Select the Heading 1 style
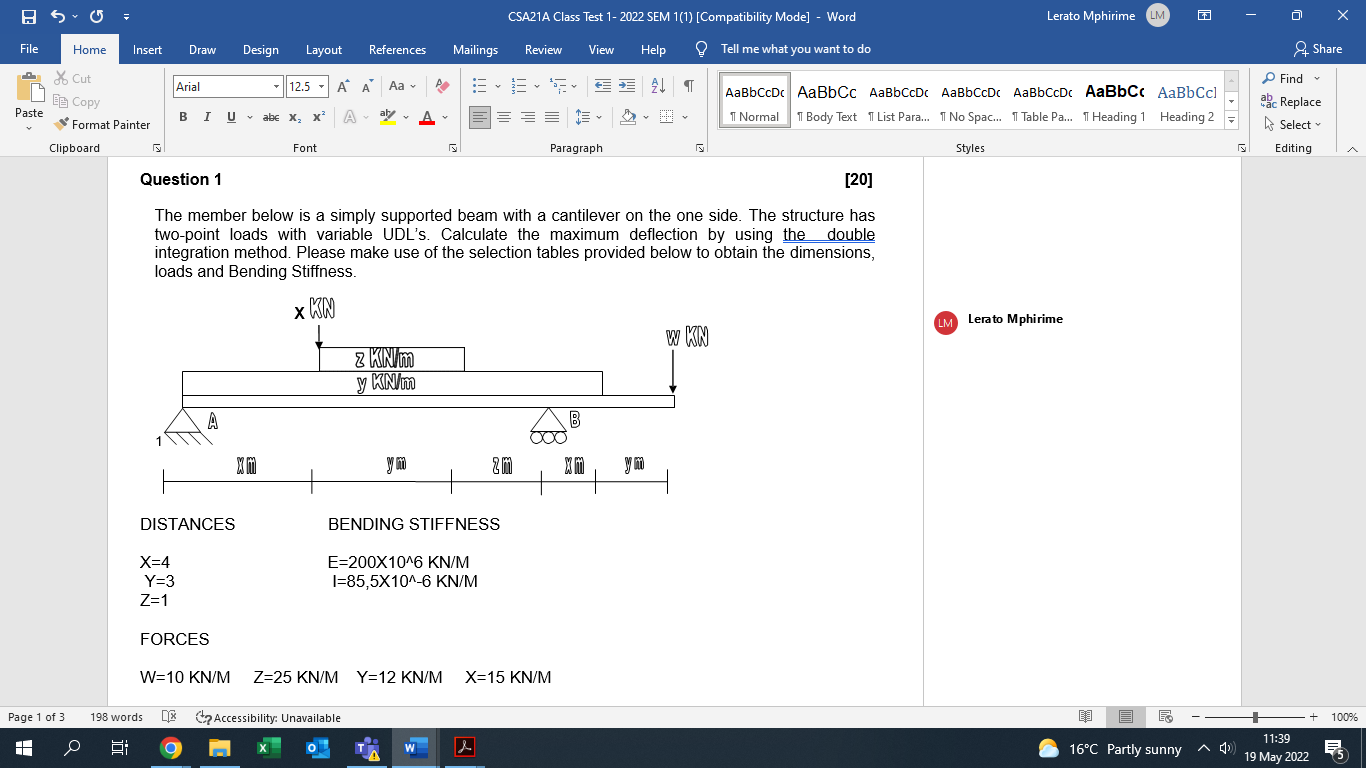1366x768 pixels. tap(1113, 98)
